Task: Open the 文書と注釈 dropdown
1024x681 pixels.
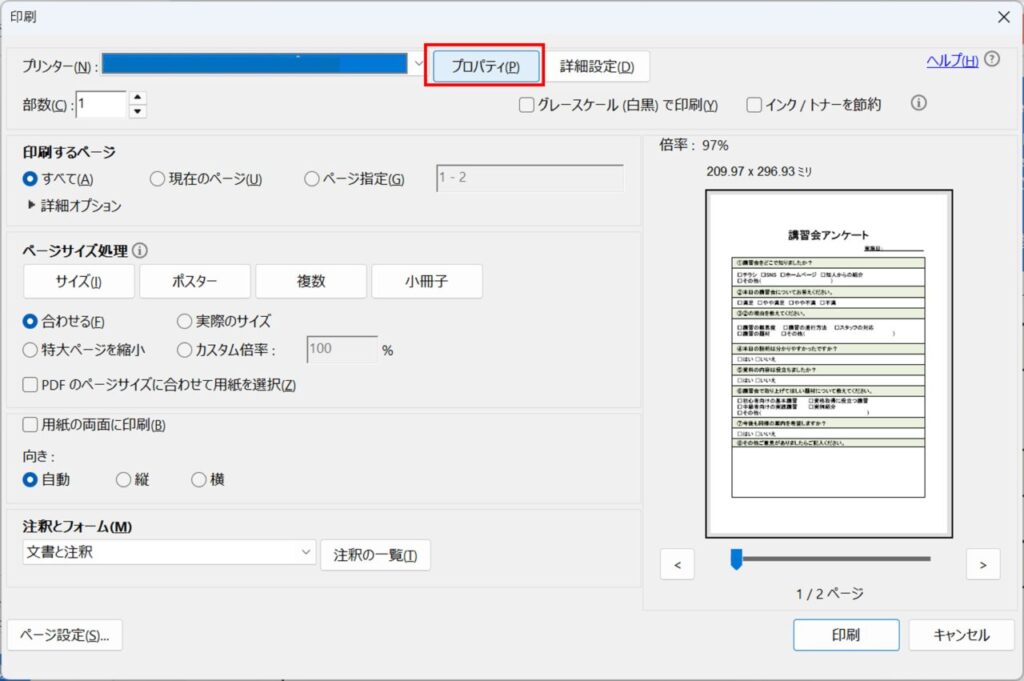Action: (x=169, y=552)
